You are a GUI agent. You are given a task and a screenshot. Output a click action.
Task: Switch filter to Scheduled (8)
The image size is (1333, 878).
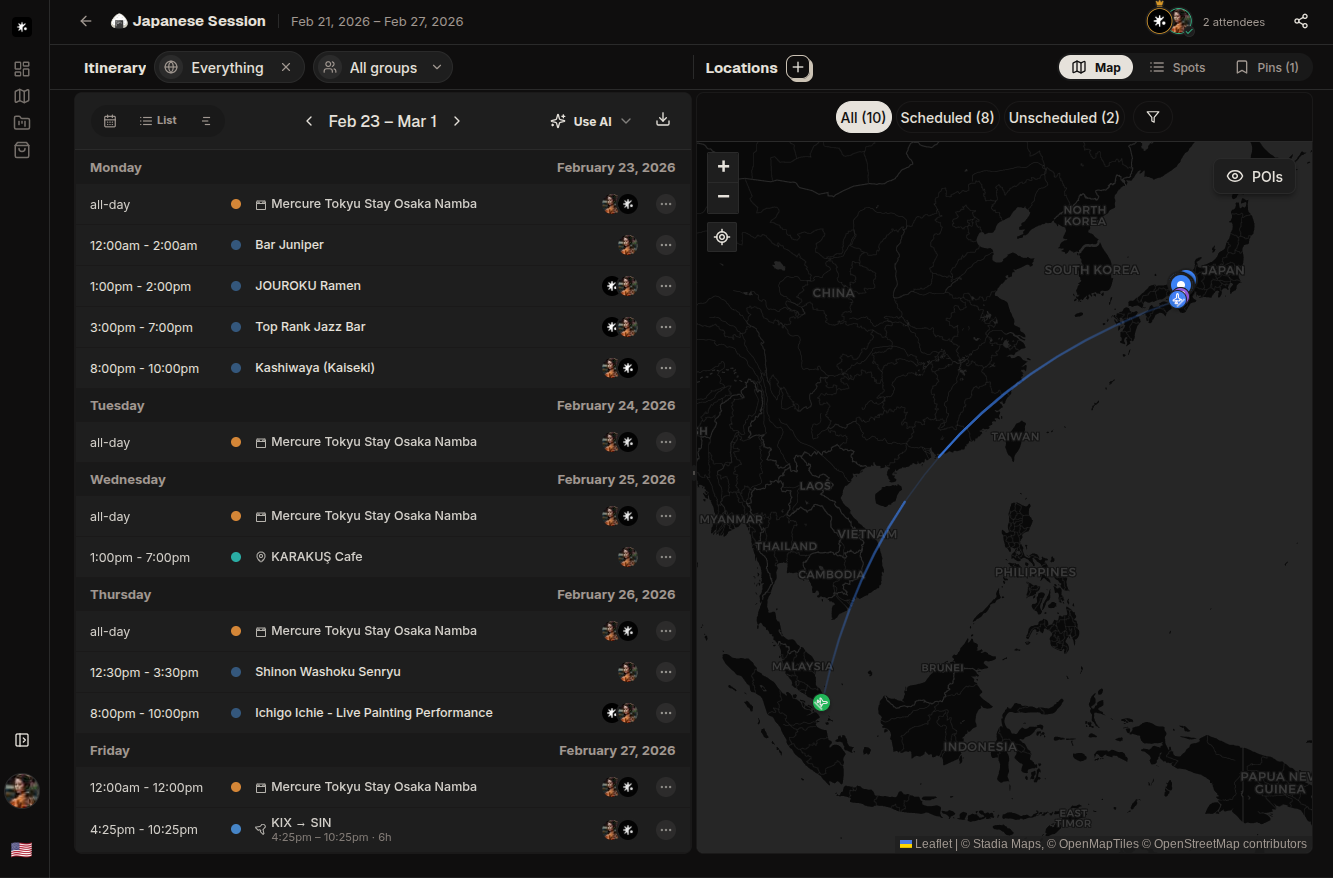click(x=946, y=117)
